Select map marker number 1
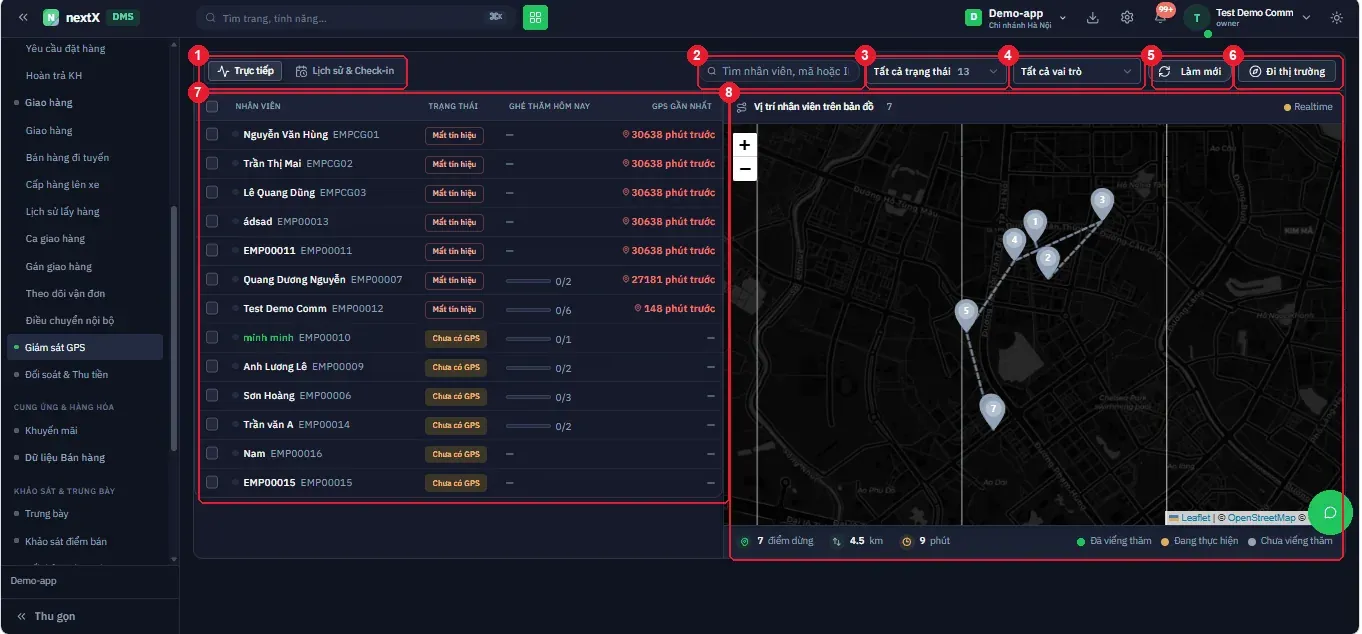 pyautogui.click(x=1036, y=225)
